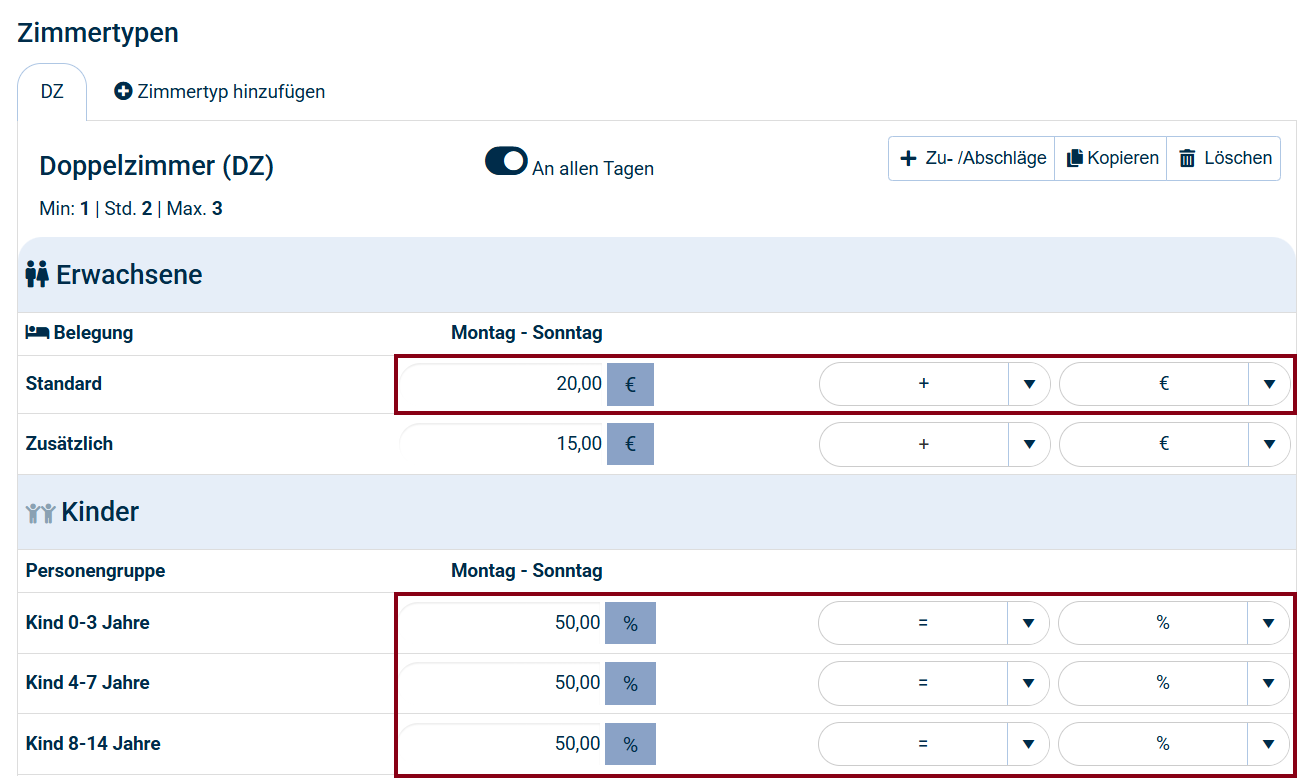Click the bed icon beside Belegung
The height and width of the screenshot is (781, 1316).
click(37, 333)
